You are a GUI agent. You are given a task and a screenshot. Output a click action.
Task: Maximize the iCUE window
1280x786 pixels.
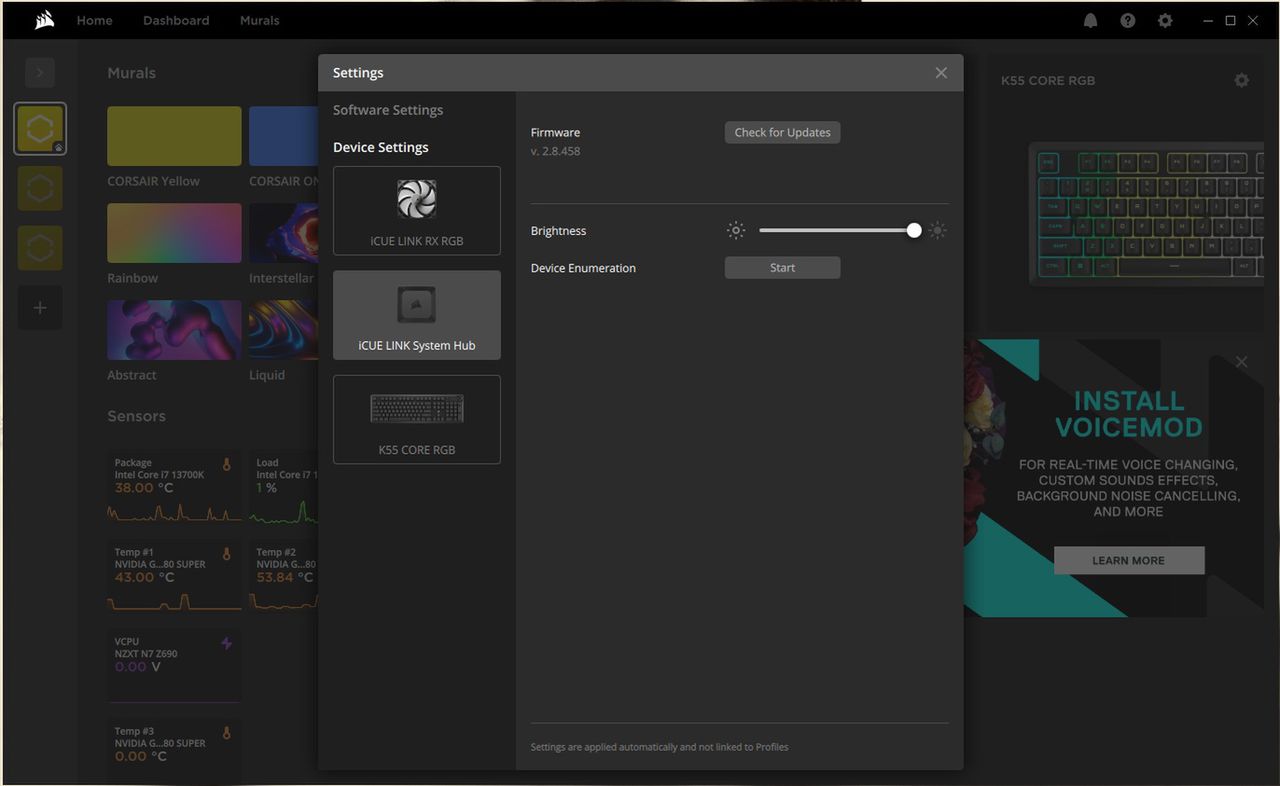(x=1231, y=20)
